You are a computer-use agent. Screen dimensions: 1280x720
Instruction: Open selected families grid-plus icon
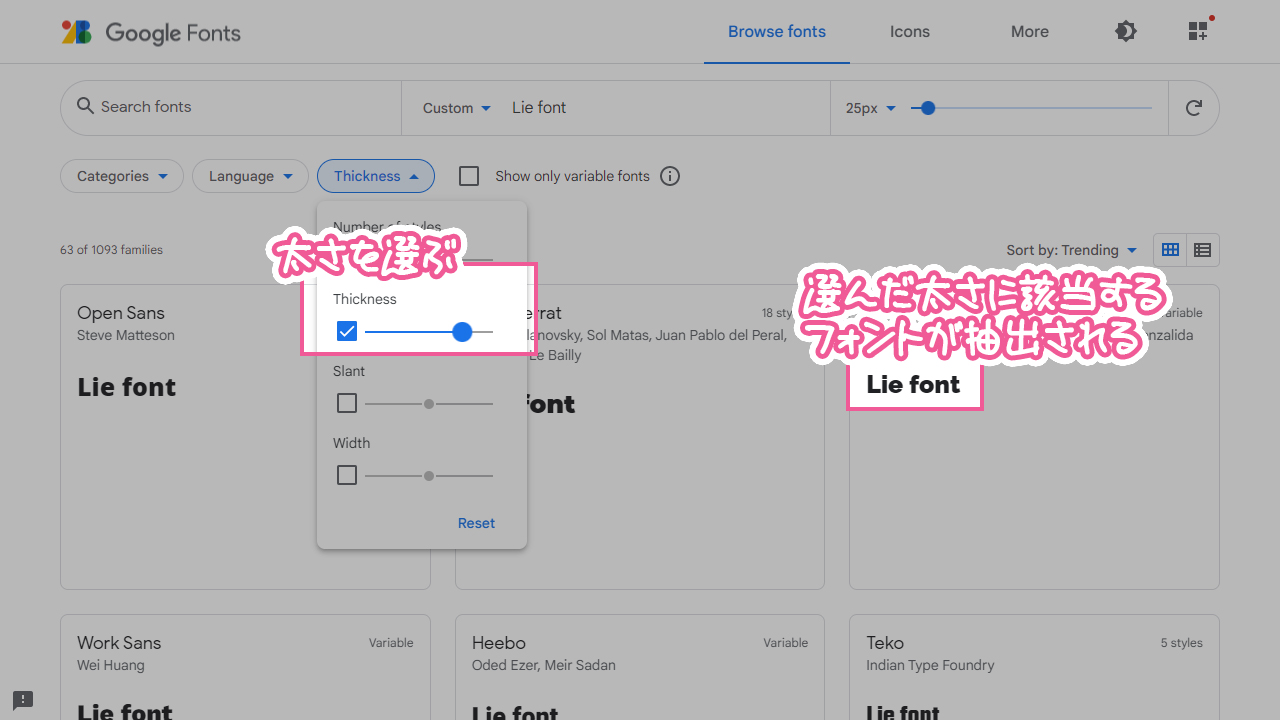point(1199,31)
